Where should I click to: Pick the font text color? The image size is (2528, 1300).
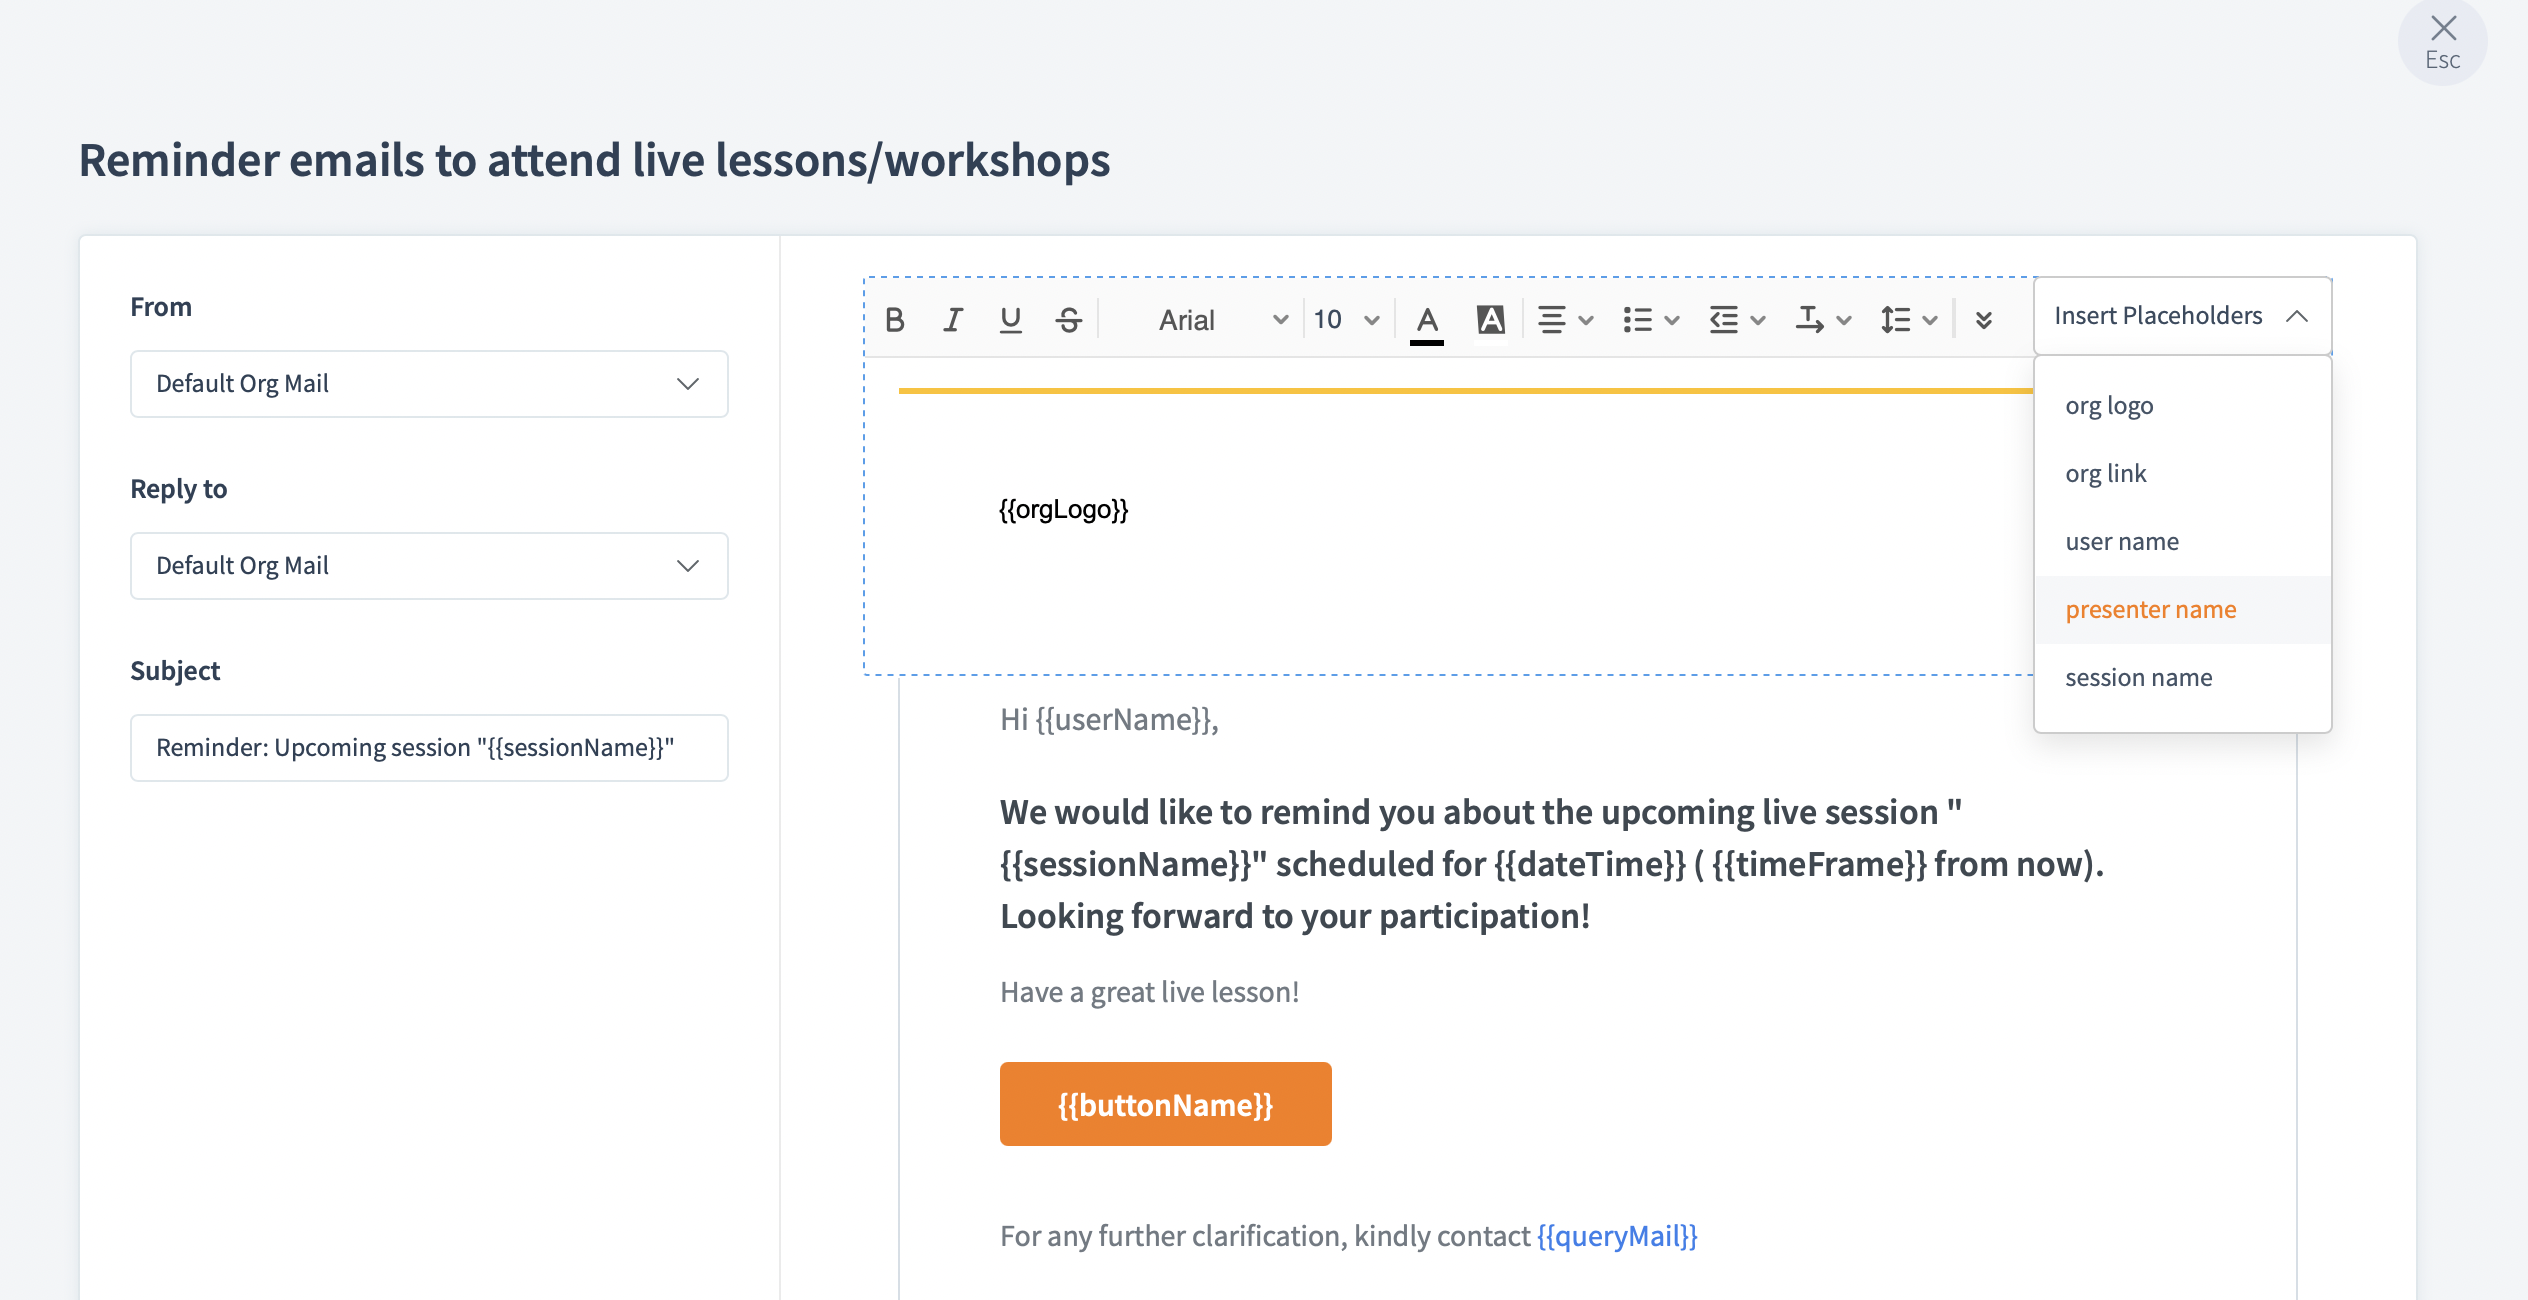click(x=1427, y=320)
